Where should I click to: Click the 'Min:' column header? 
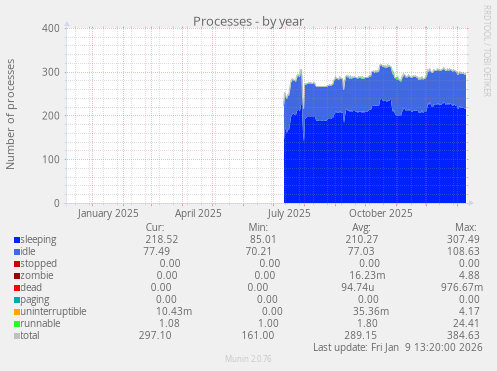pyautogui.click(x=258, y=227)
